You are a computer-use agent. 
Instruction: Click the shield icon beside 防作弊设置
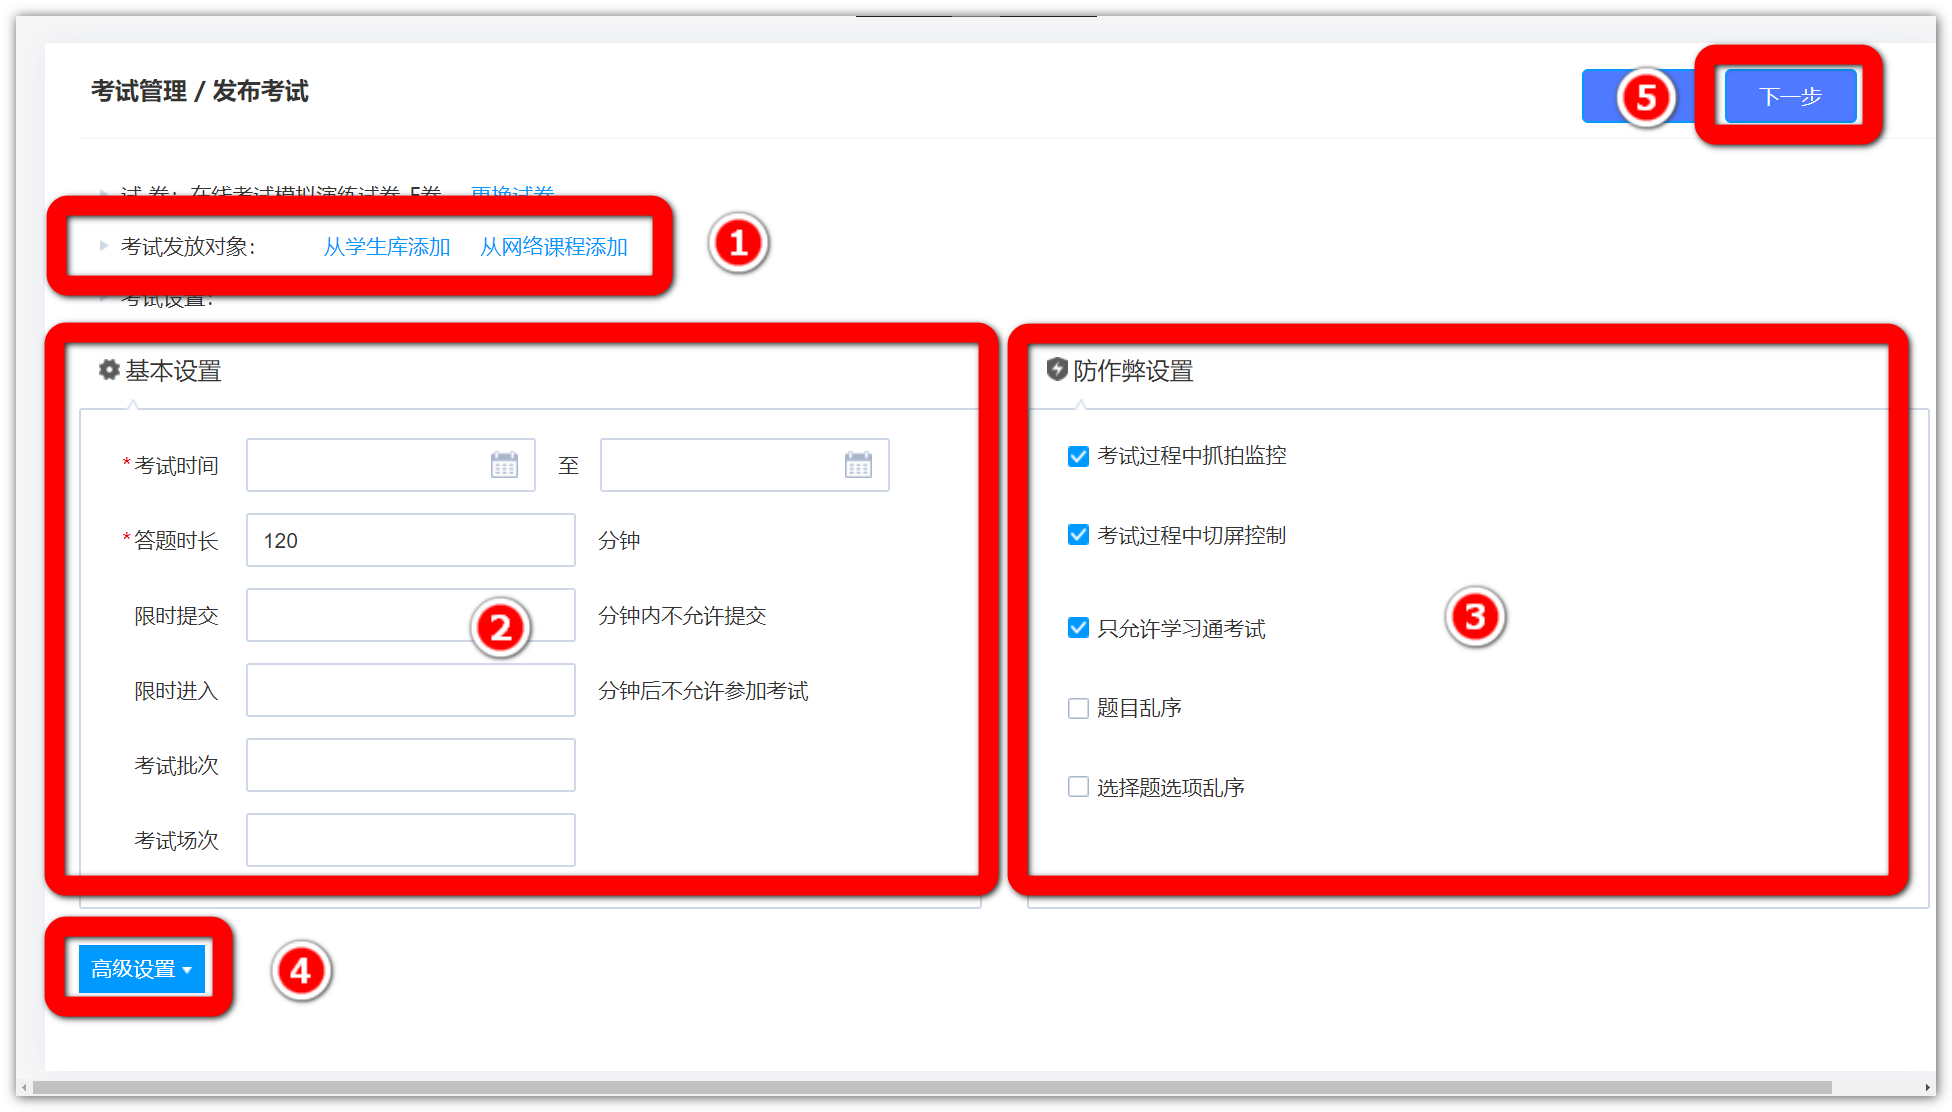tap(1057, 370)
